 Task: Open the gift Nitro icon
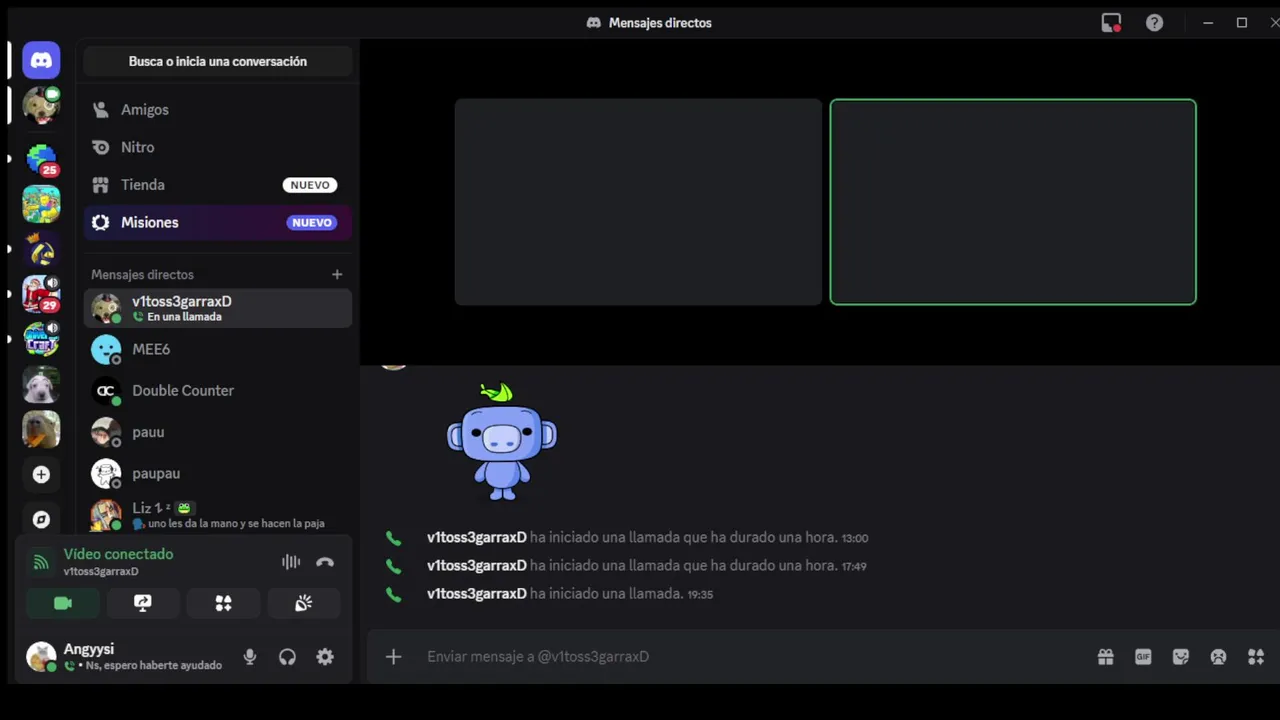[1105, 657]
